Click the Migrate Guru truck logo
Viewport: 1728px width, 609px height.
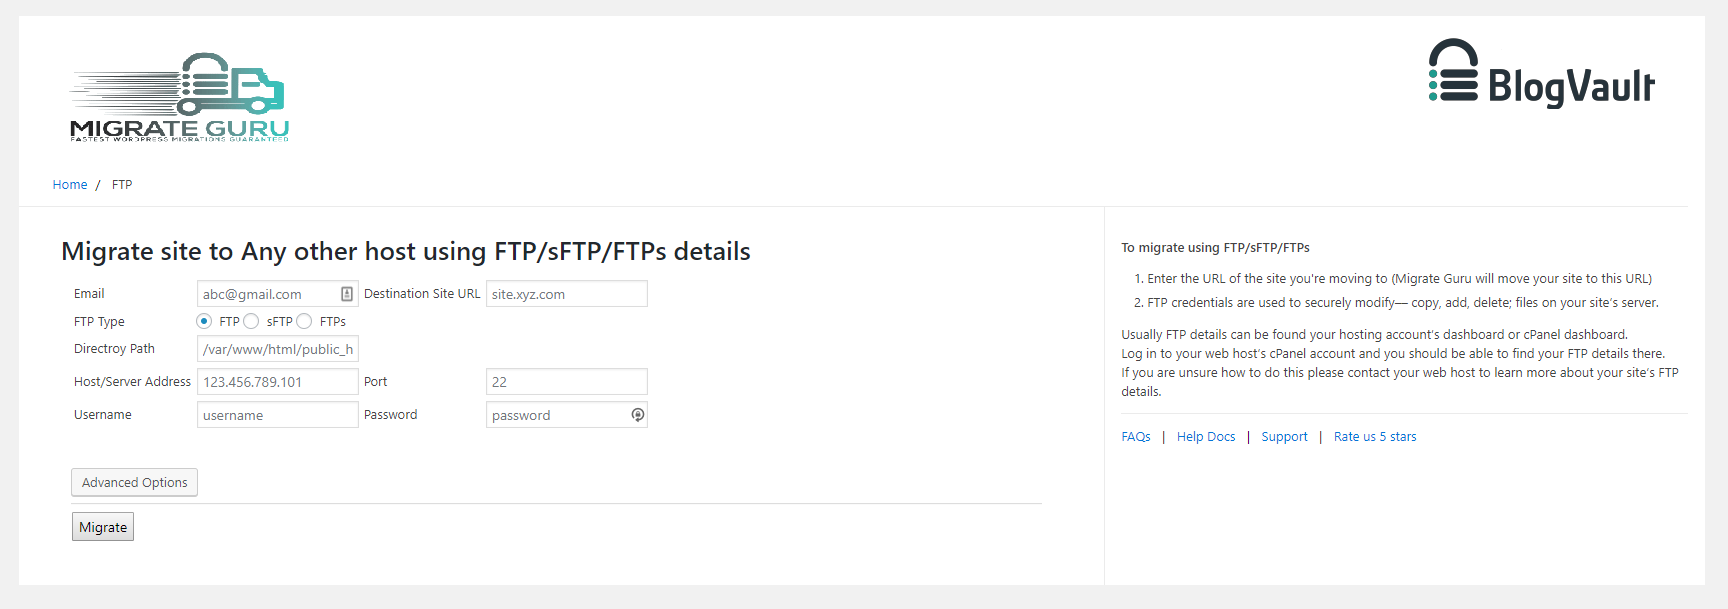click(x=180, y=97)
